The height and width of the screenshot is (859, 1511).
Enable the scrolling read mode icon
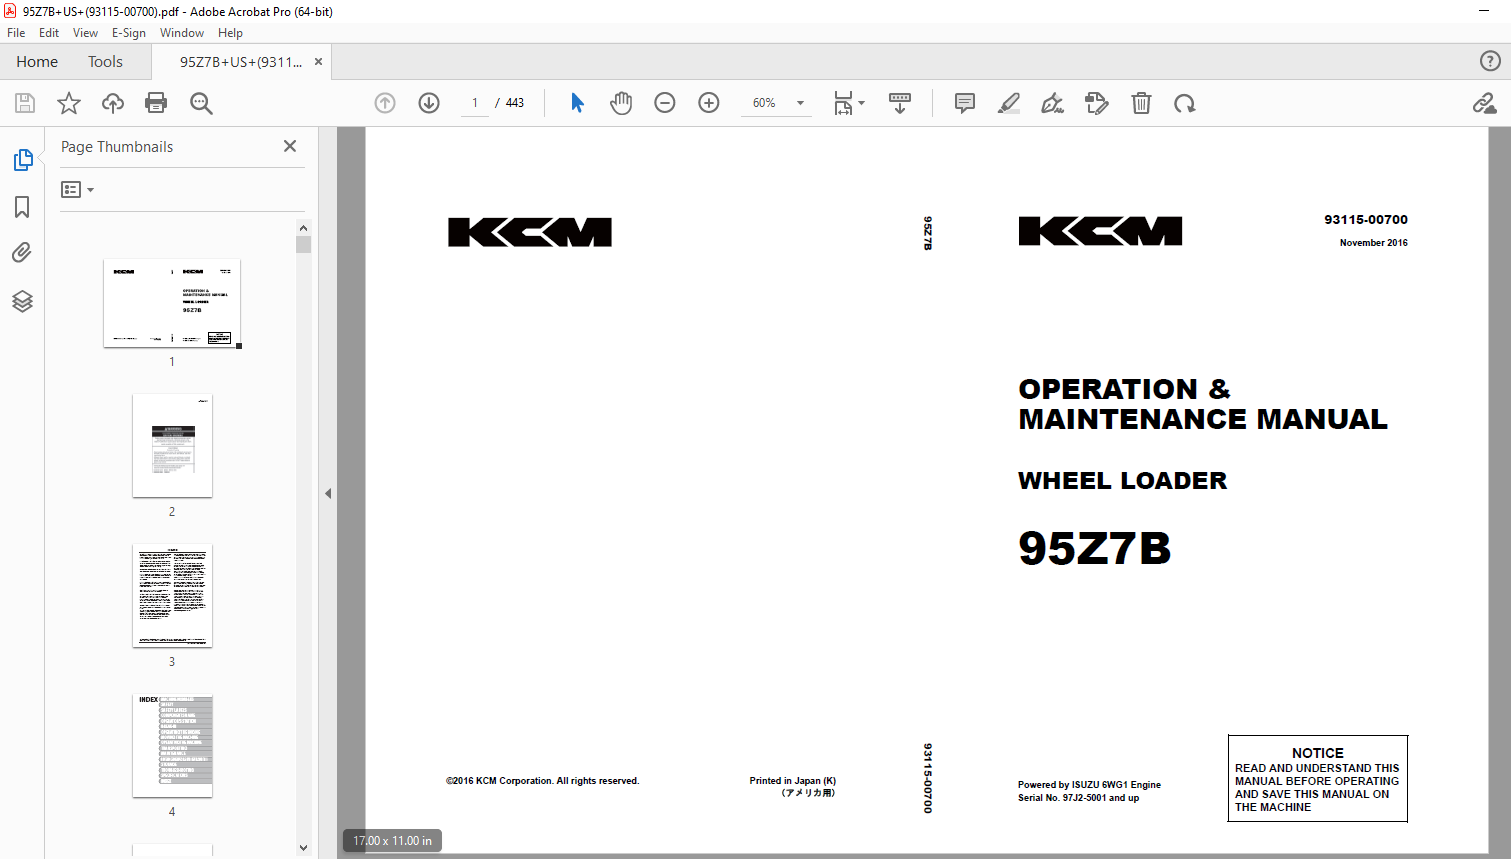(x=900, y=103)
